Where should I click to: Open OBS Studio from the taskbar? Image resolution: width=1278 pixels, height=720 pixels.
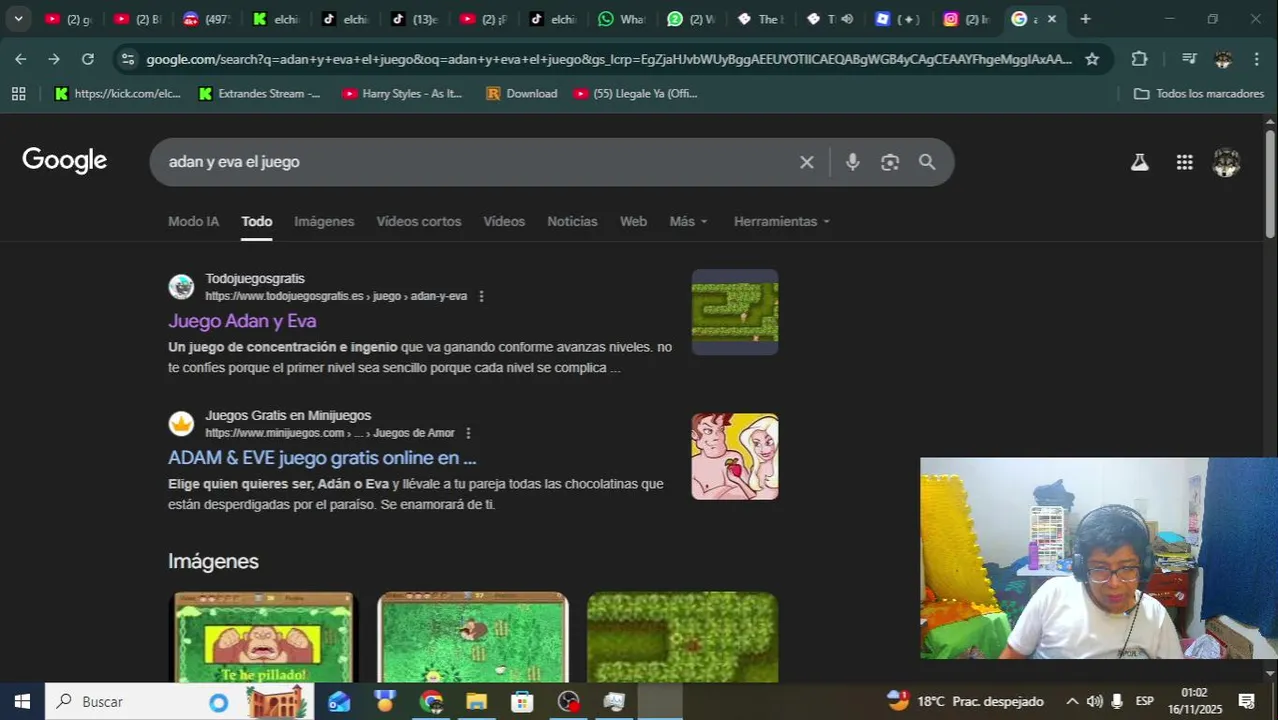[568, 701]
